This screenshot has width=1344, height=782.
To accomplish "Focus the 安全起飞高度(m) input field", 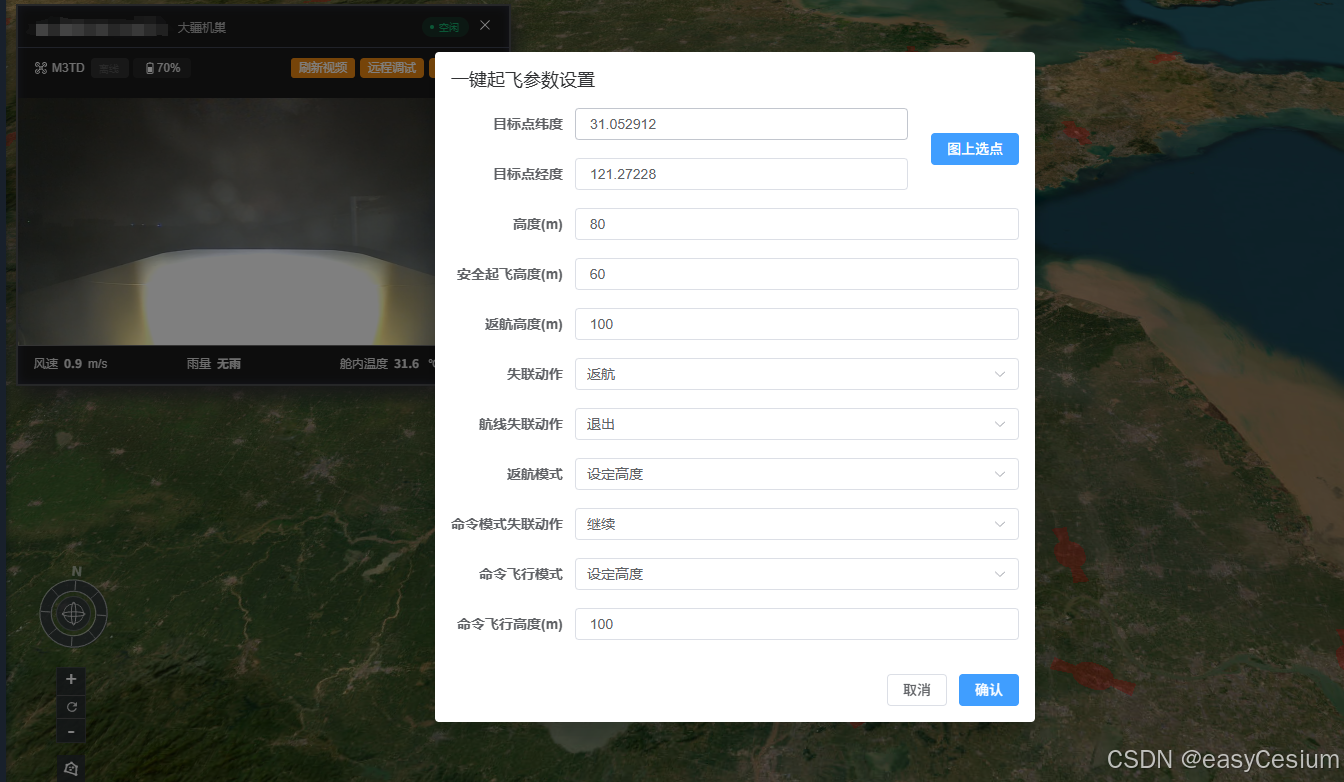I will click(x=797, y=274).
